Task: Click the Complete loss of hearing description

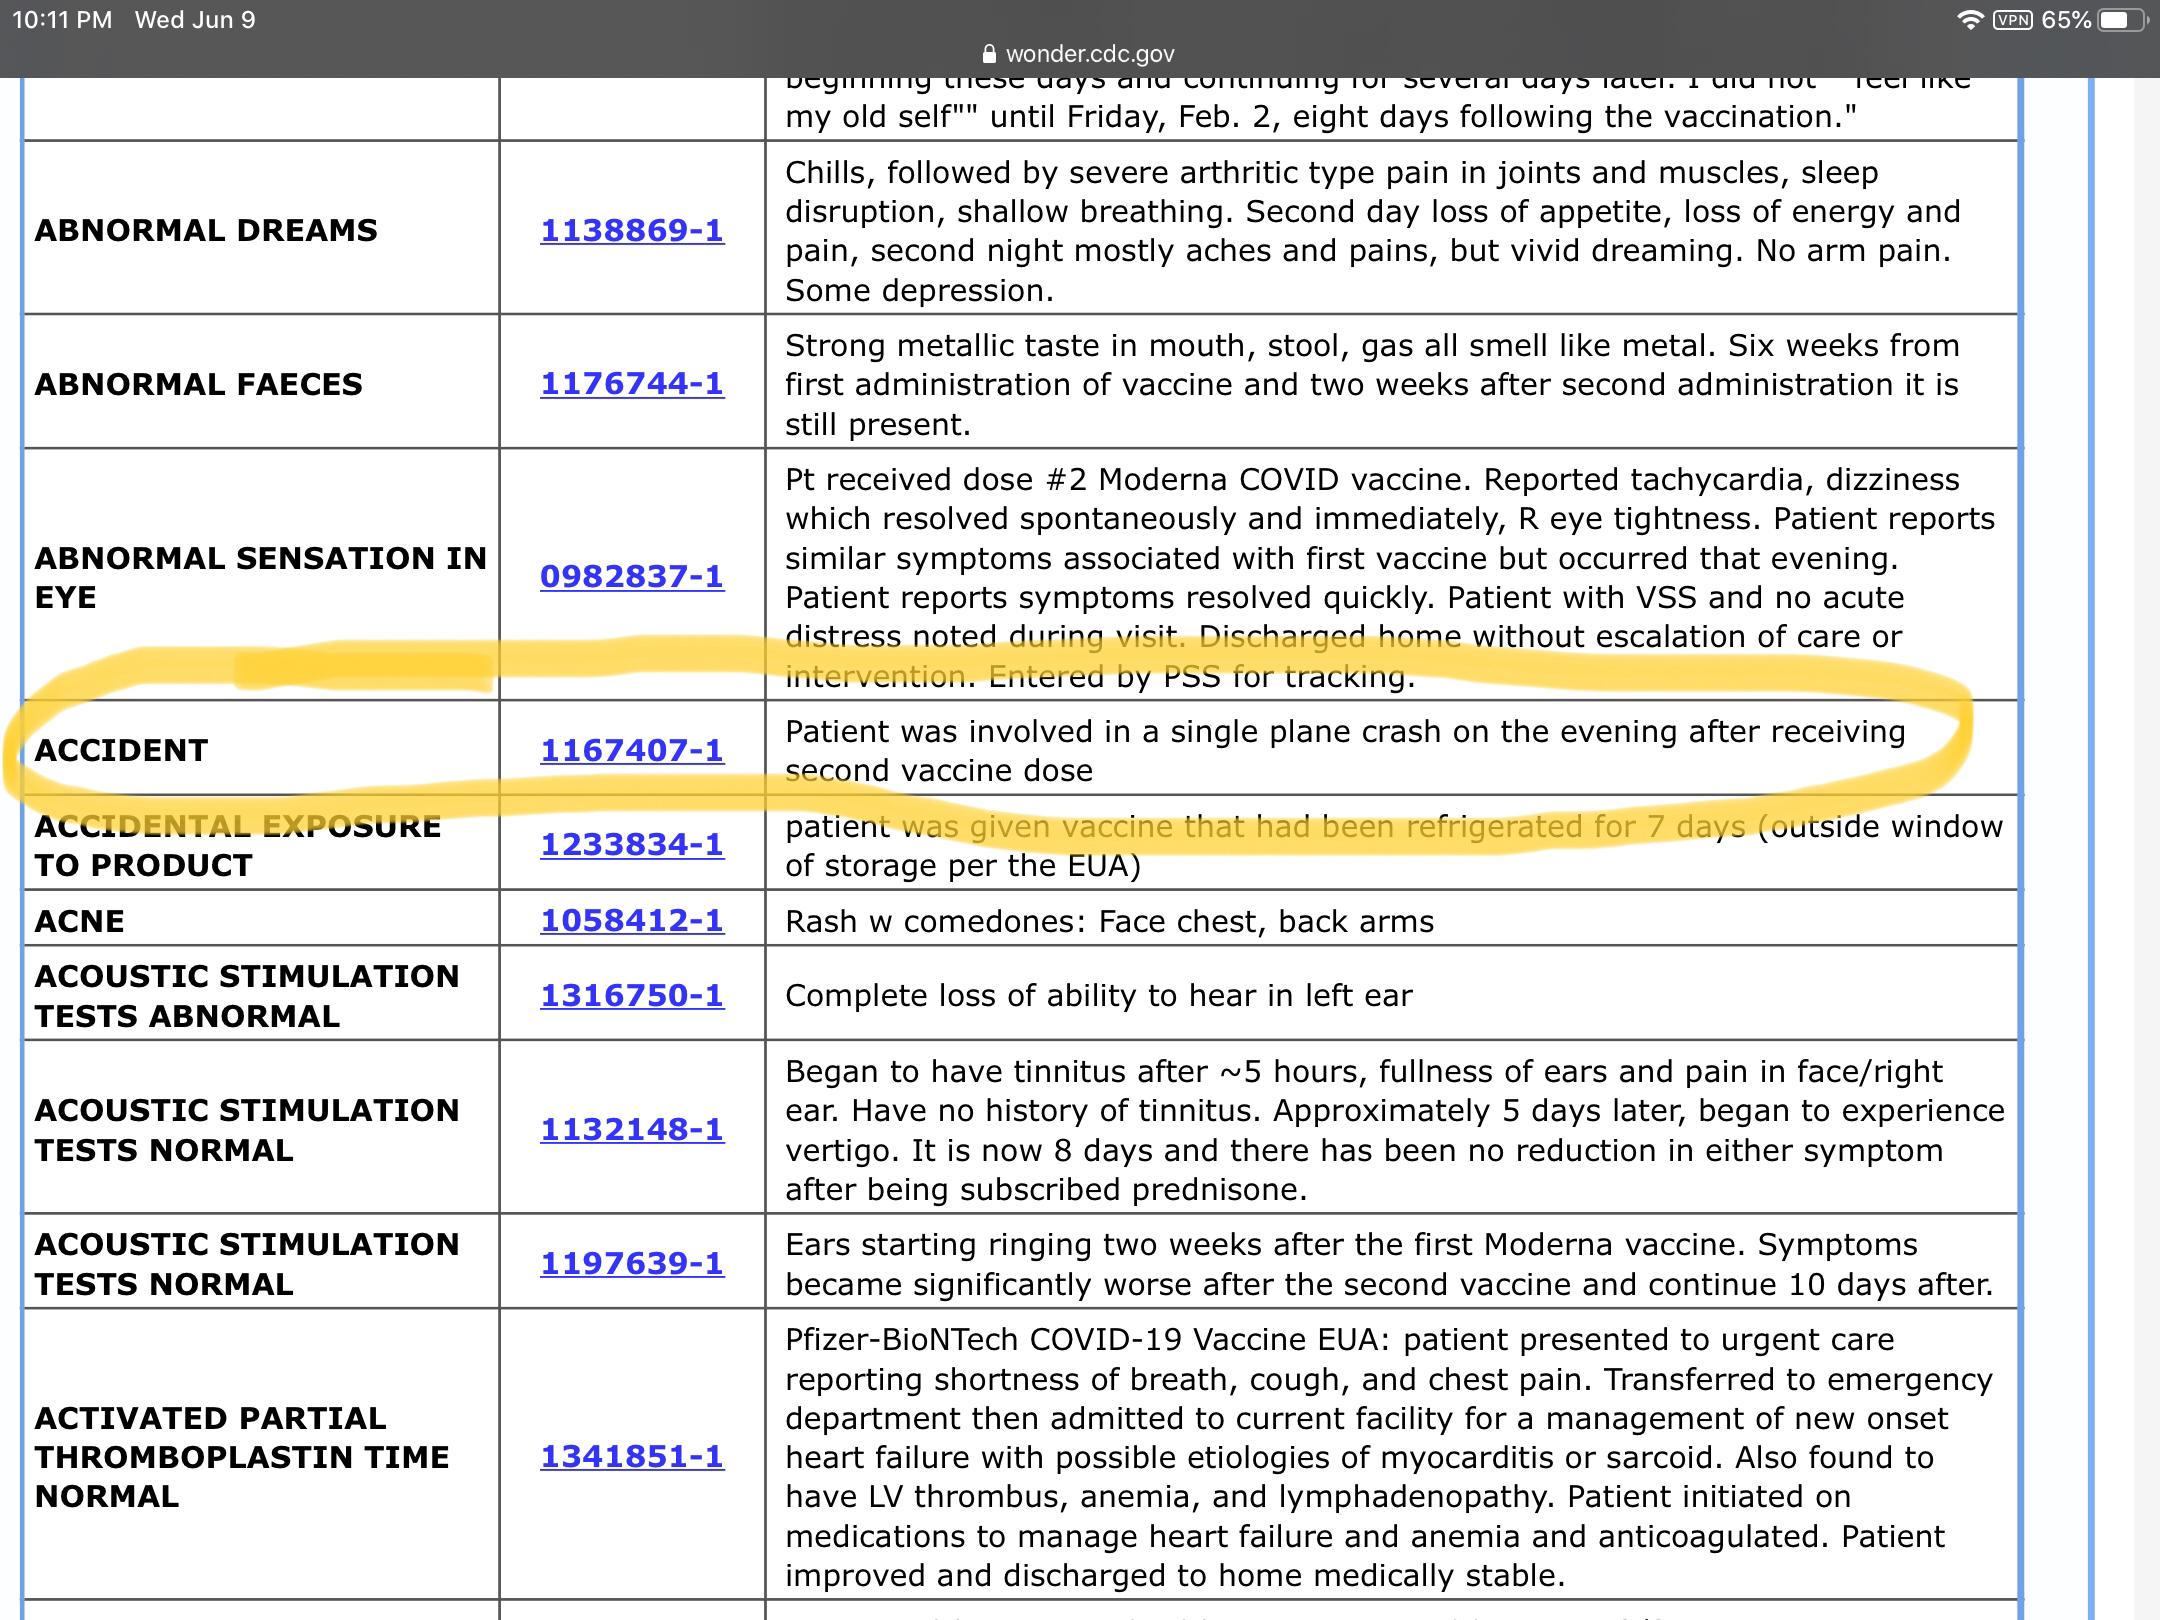Action: [1099, 995]
